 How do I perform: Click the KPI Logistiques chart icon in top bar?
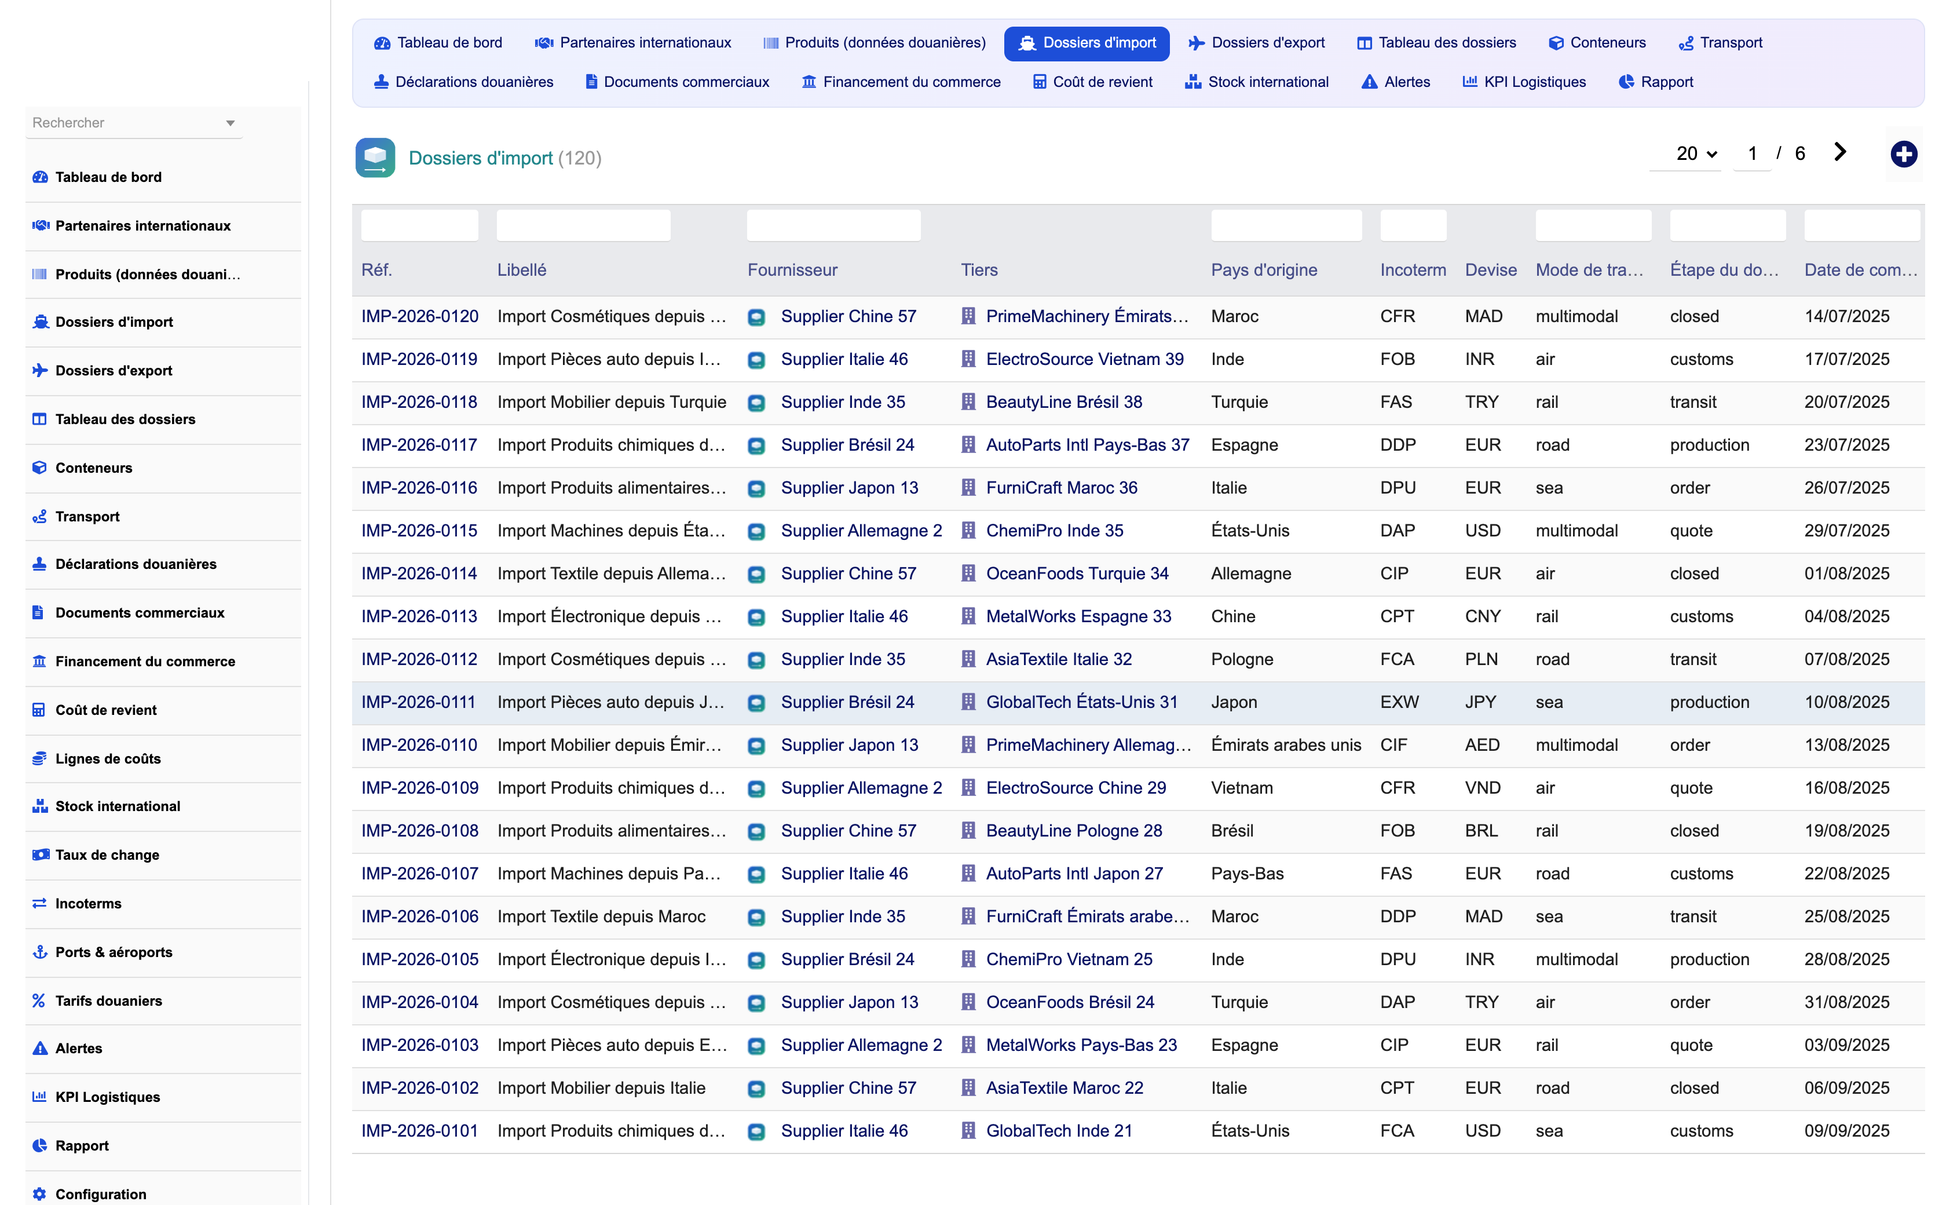coord(1470,82)
